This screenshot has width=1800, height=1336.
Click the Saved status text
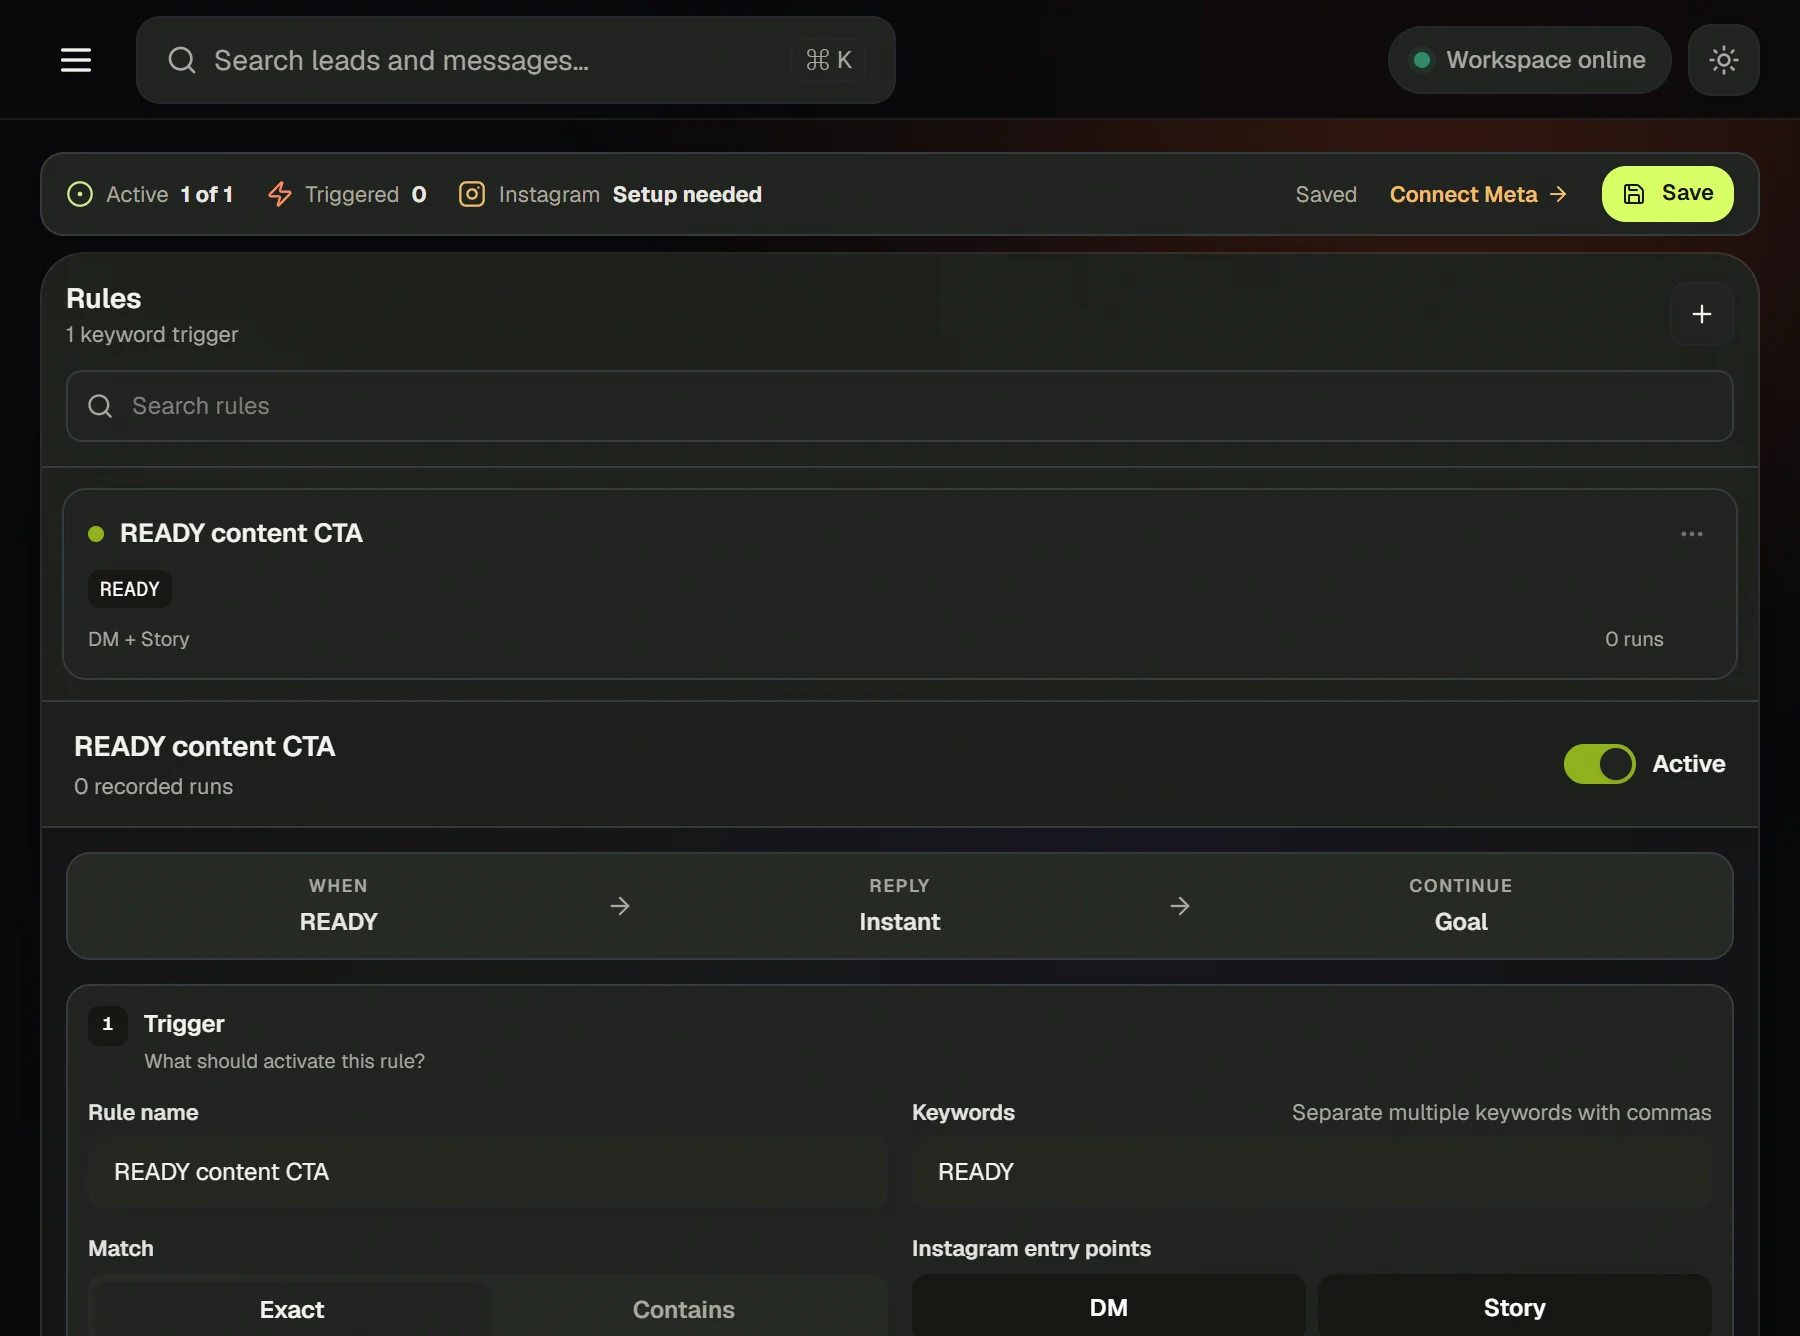(x=1326, y=194)
